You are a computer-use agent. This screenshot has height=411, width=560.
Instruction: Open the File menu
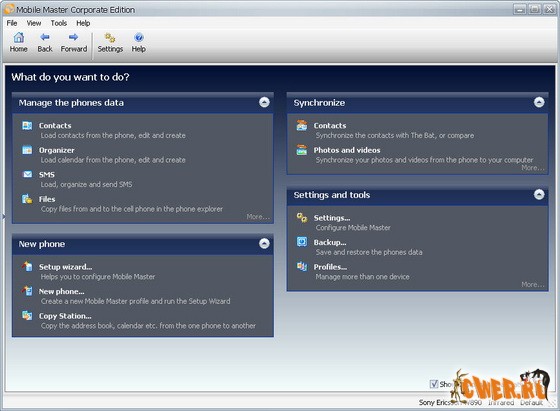coord(12,23)
